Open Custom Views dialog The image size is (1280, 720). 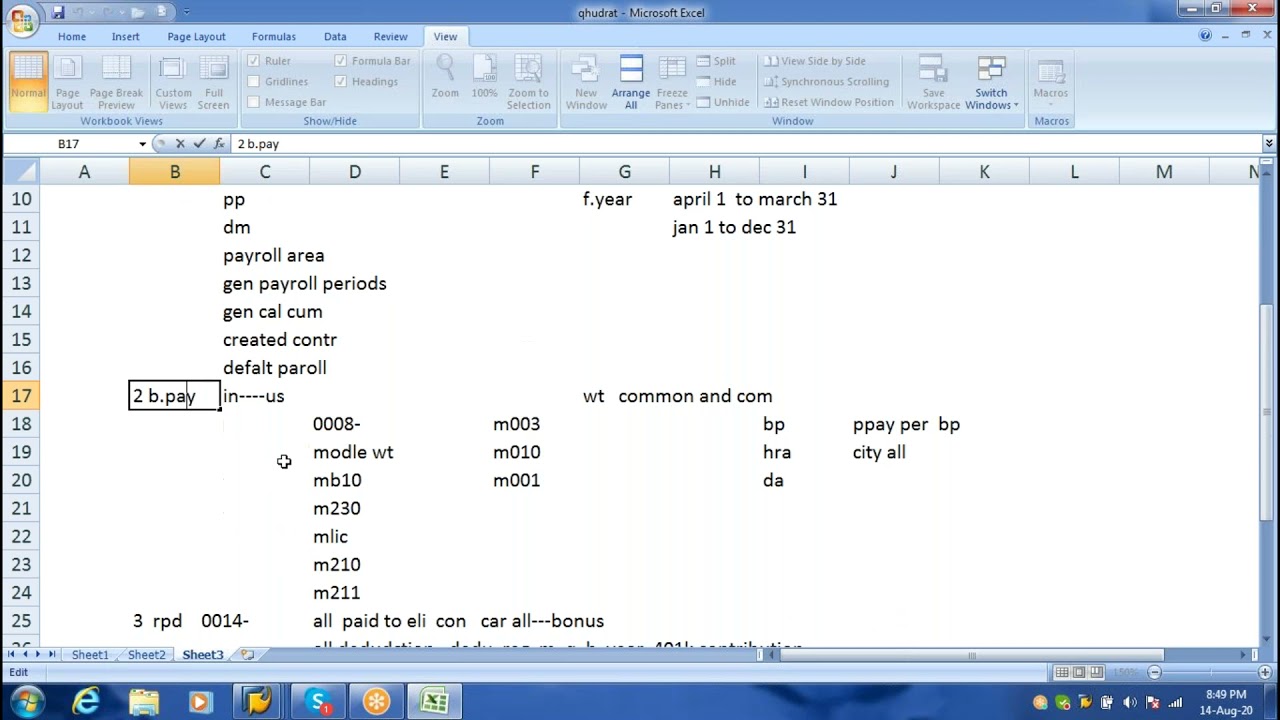click(173, 82)
